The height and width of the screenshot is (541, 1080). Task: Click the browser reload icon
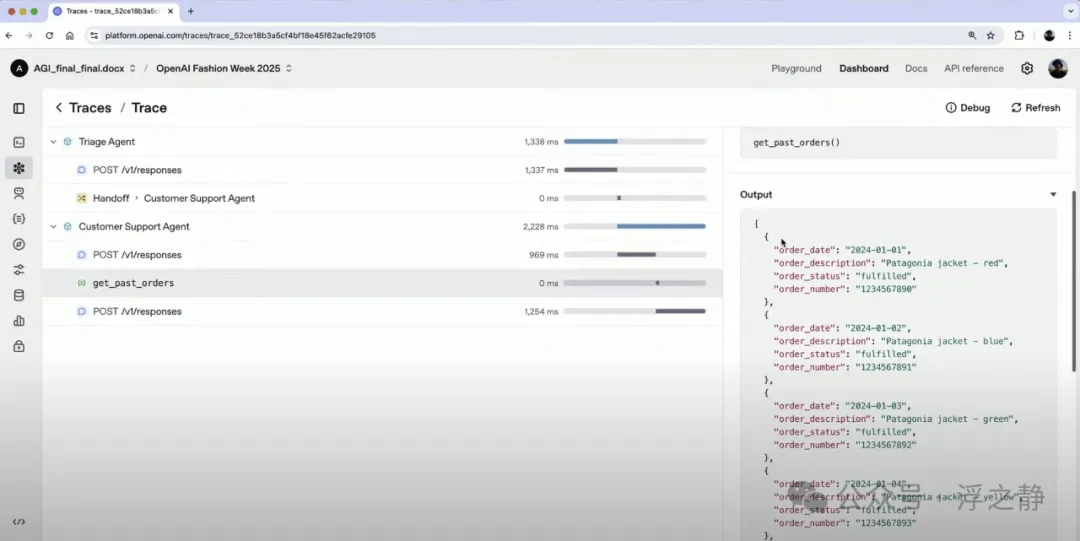[49, 35]
